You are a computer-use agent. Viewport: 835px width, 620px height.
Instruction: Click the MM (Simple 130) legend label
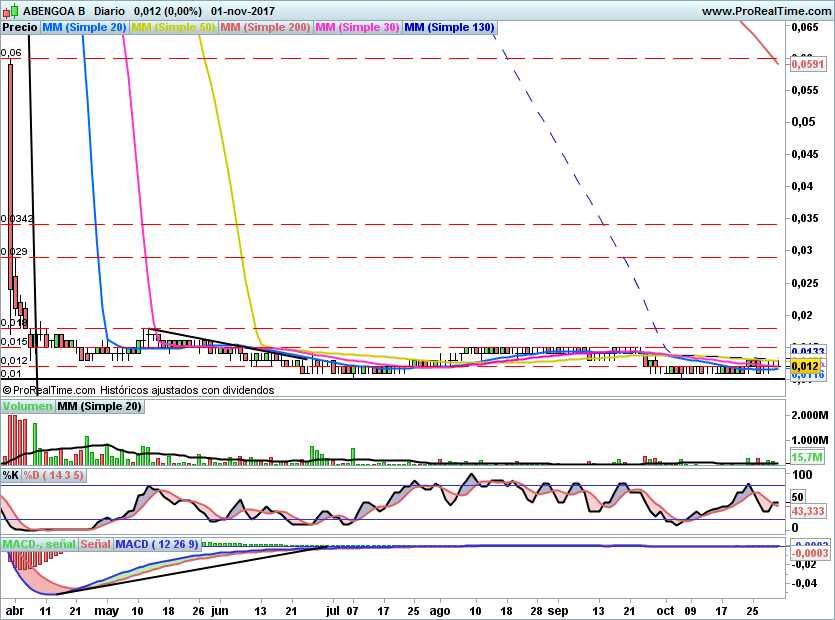point(449,28)
